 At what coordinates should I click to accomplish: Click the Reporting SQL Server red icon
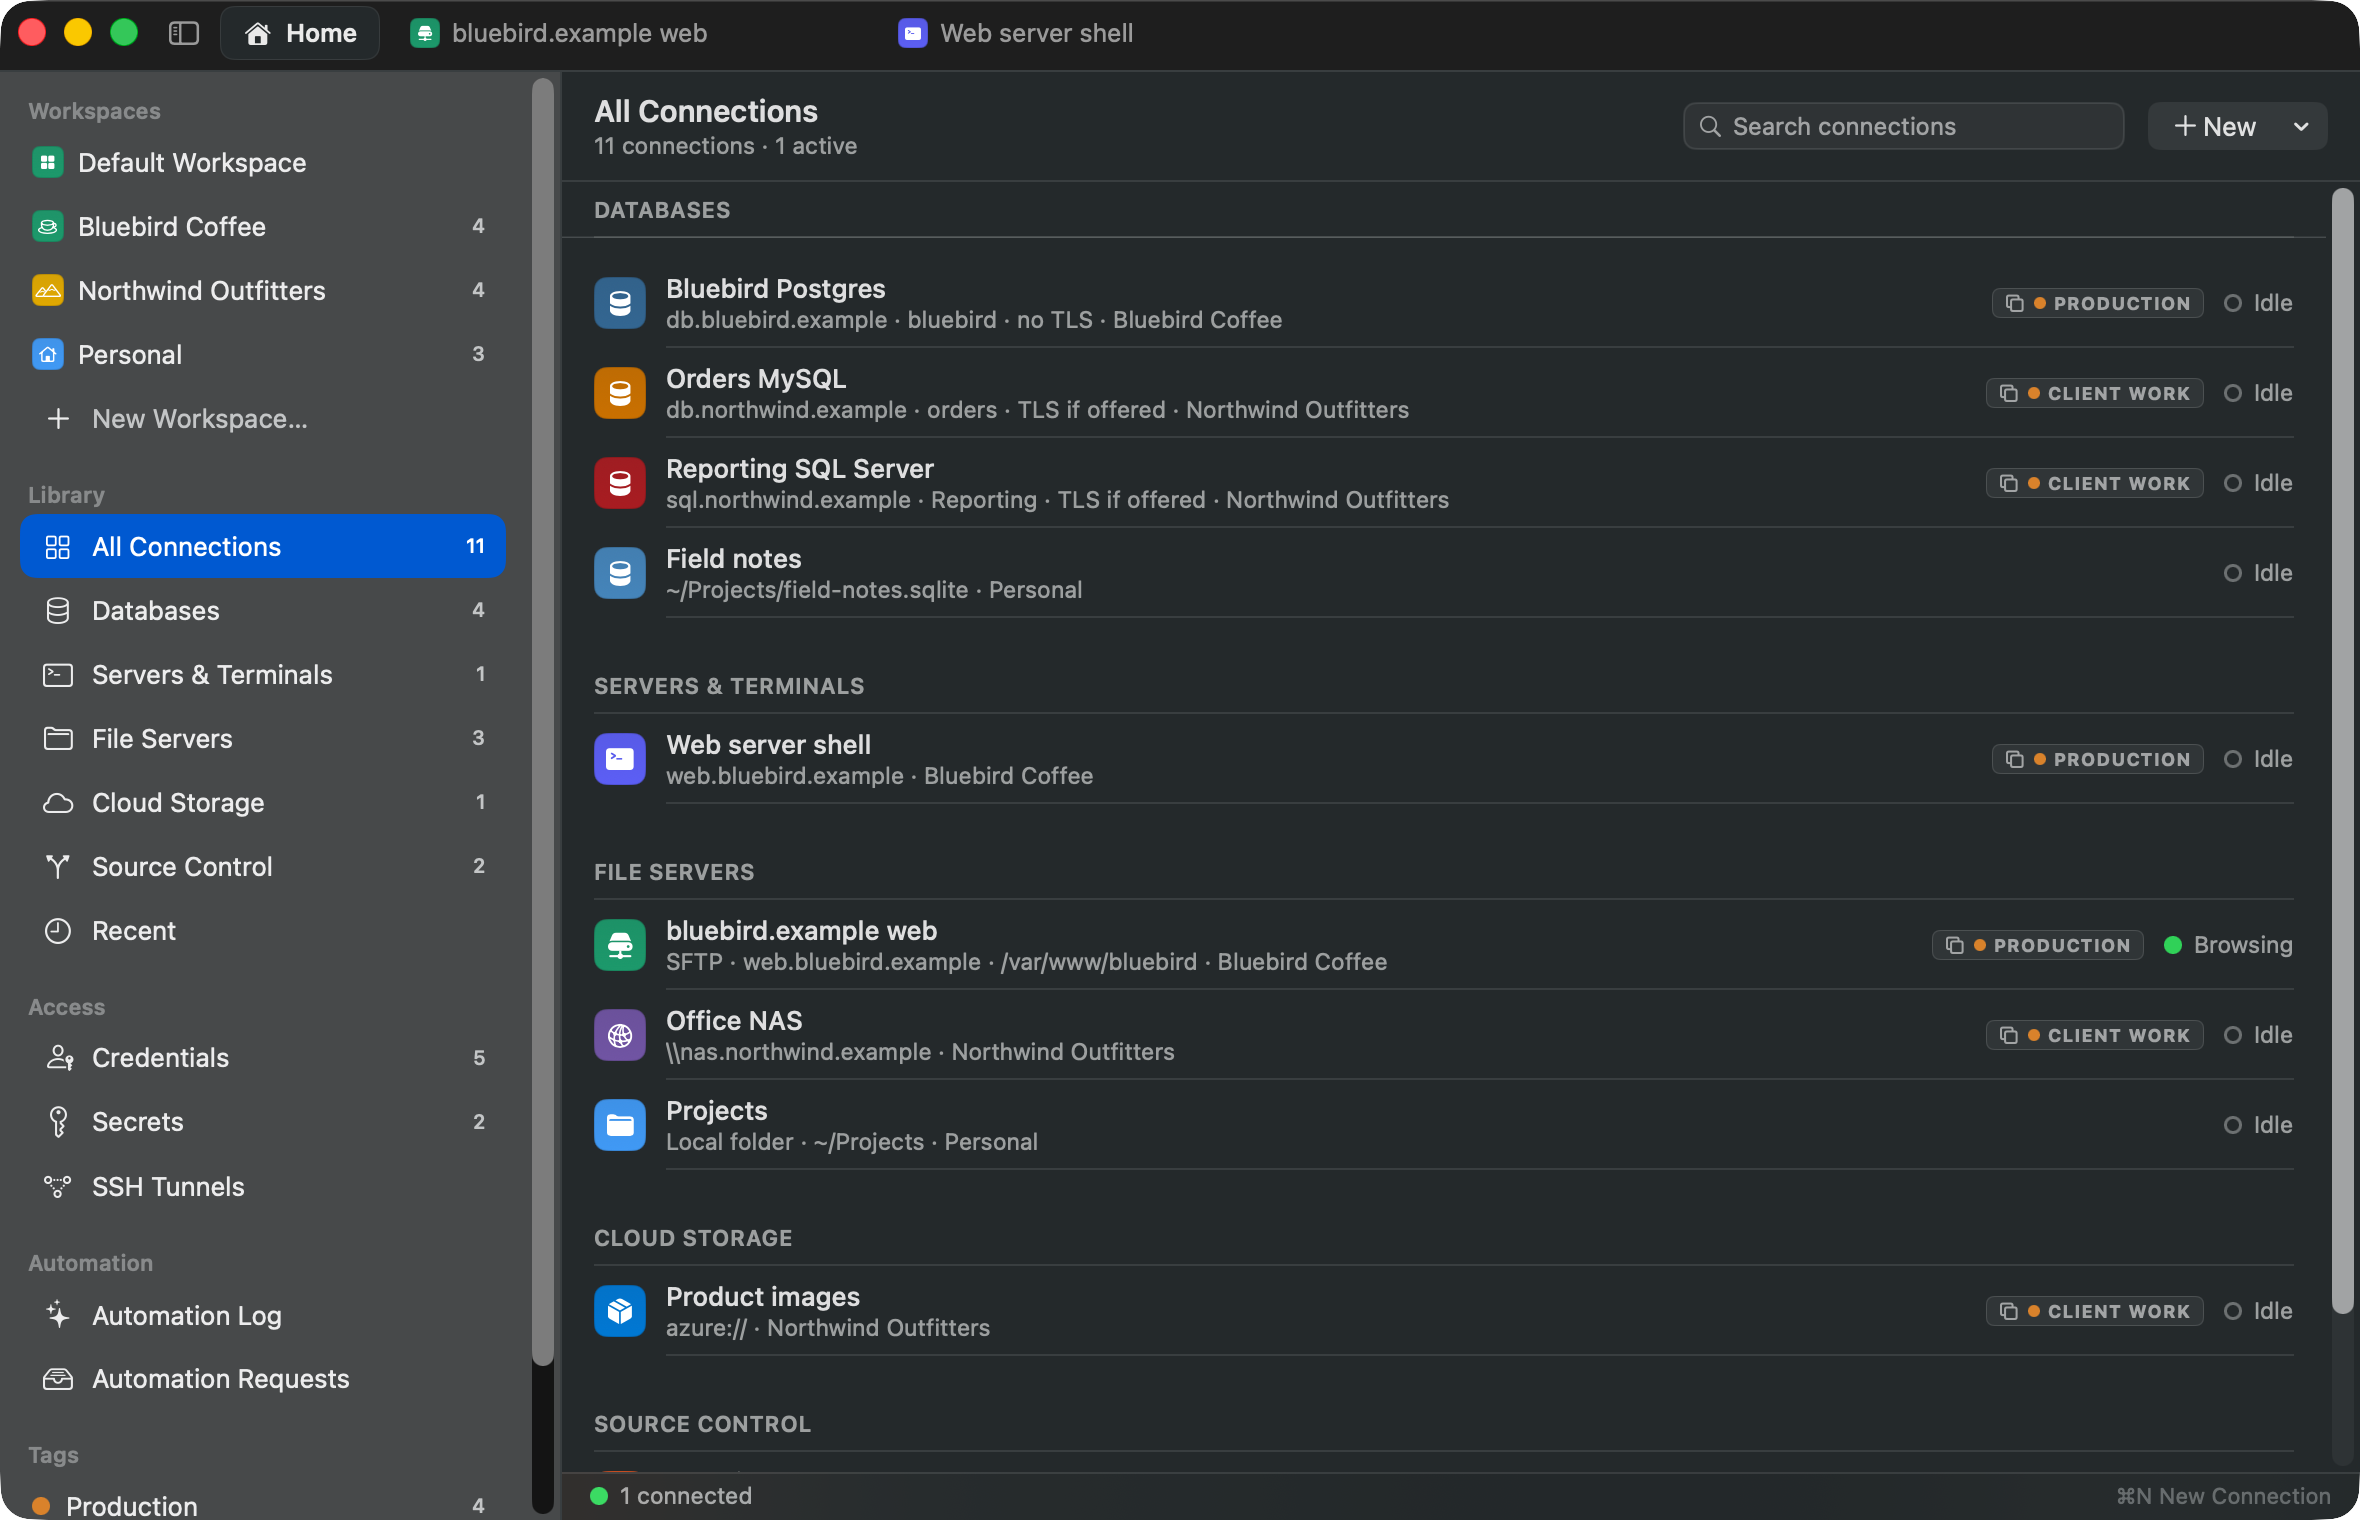point(620,483)
